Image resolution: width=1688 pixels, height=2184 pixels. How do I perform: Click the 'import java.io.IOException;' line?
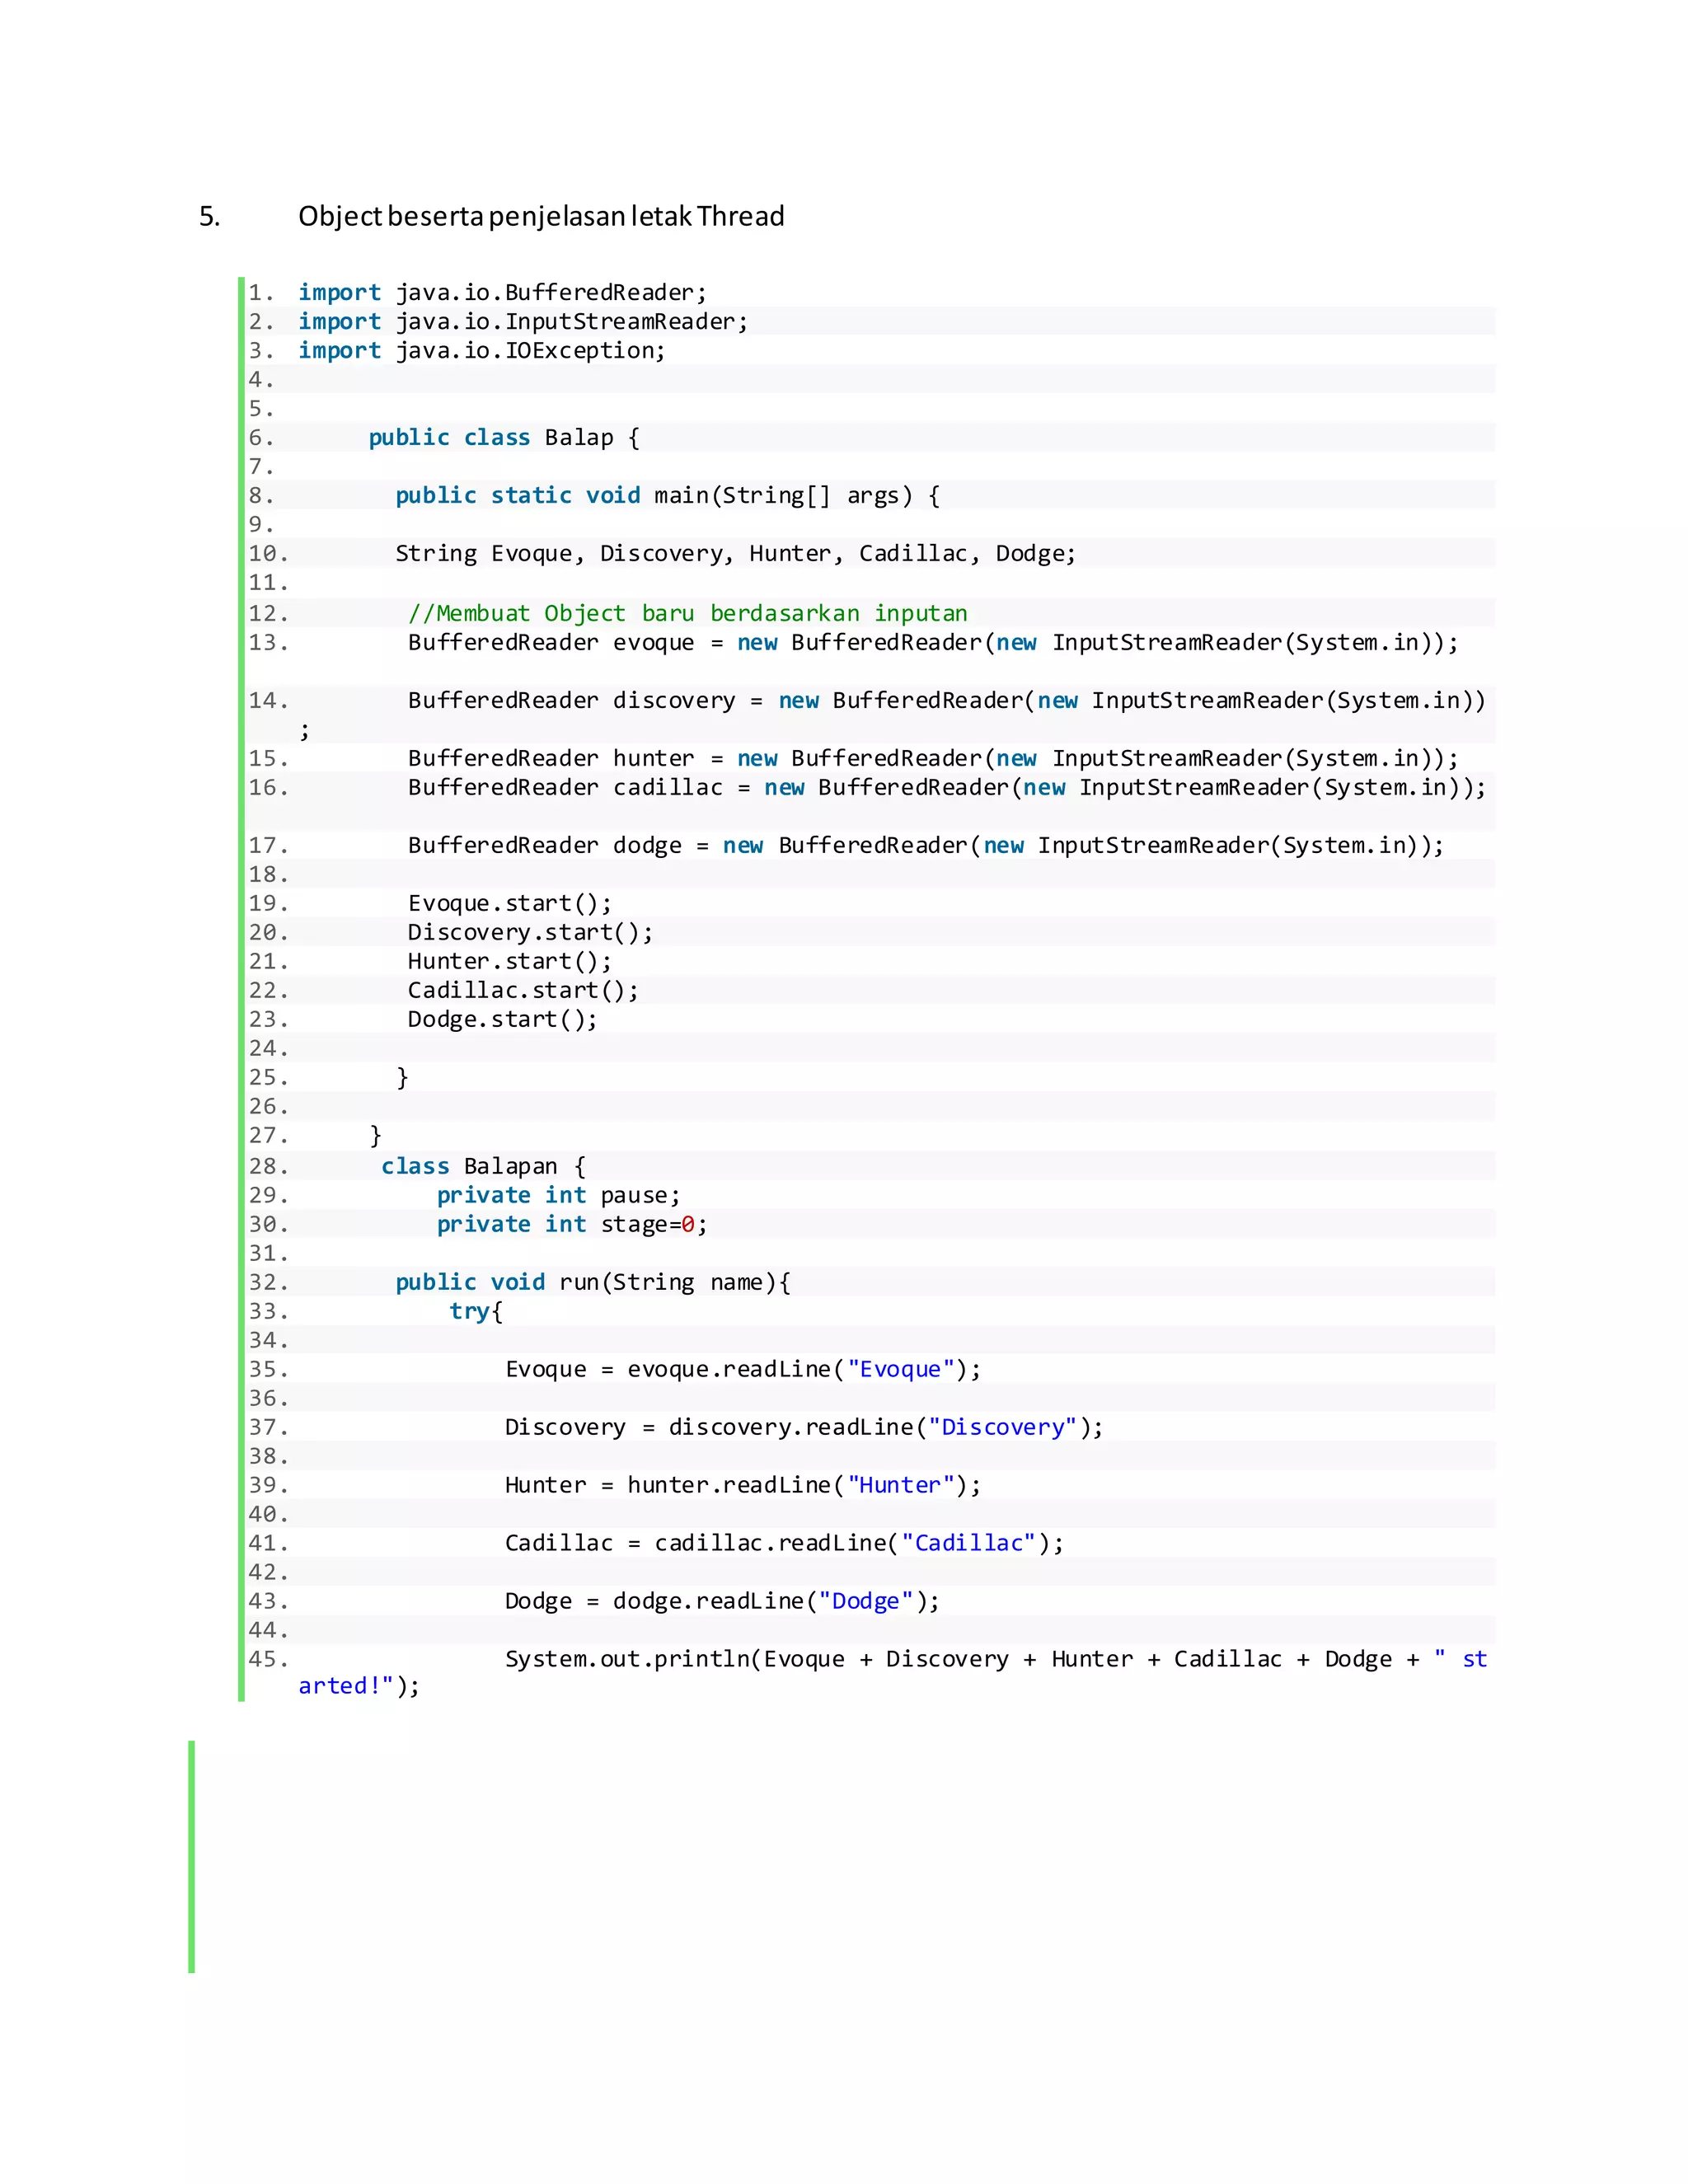481,350
